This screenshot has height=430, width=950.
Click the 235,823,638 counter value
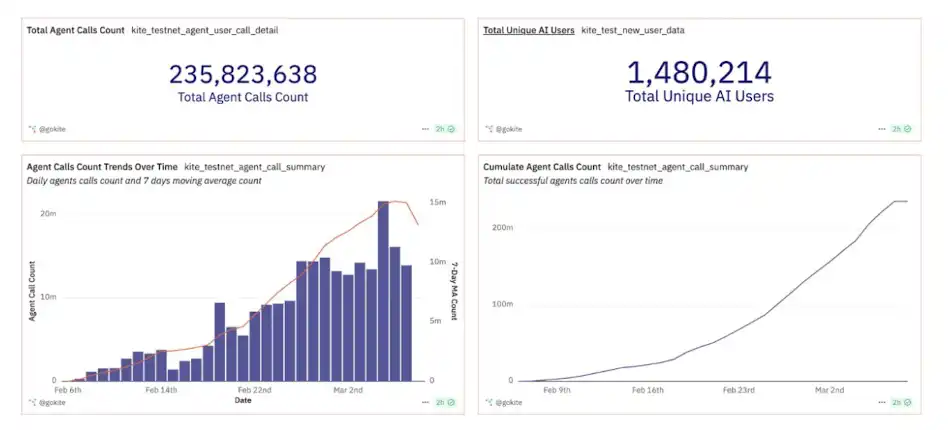(x=242, y=74)
